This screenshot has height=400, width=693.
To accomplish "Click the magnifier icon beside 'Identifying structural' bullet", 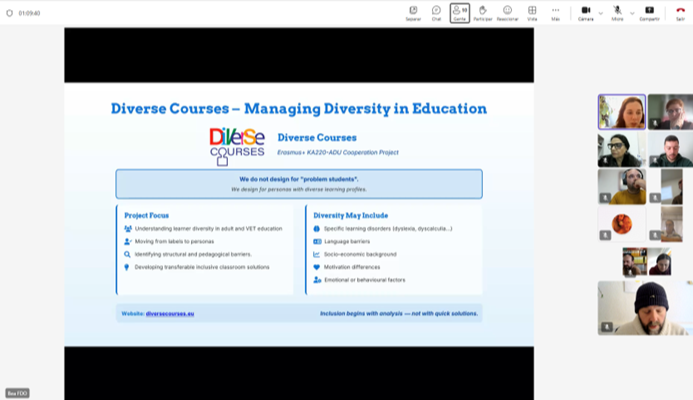I will [127, 254].
